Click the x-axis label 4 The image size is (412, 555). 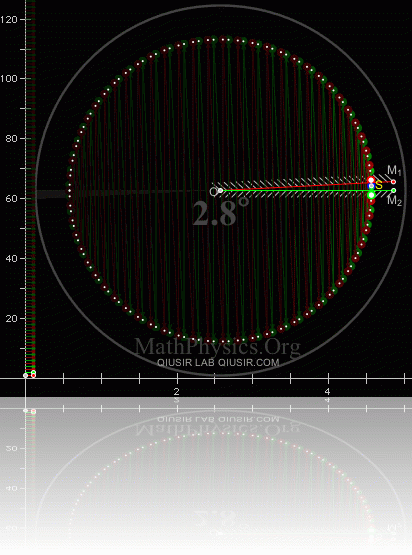point(327,391)
